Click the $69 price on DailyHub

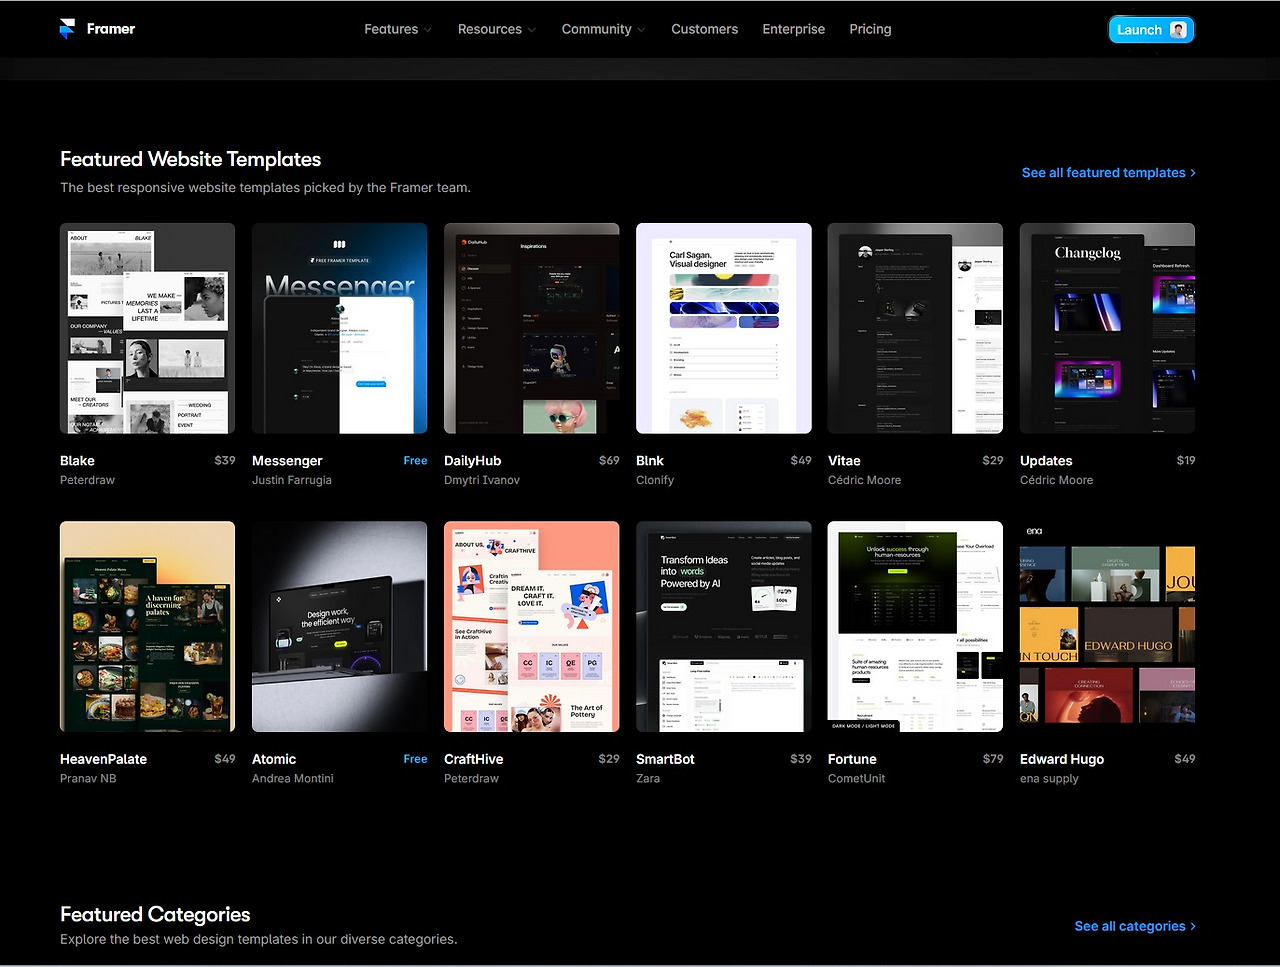[x=609, y=460]
